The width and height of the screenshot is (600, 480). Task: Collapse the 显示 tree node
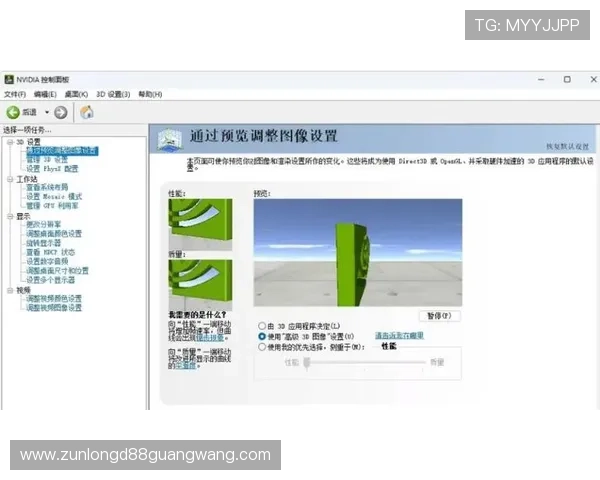(10, 216)
